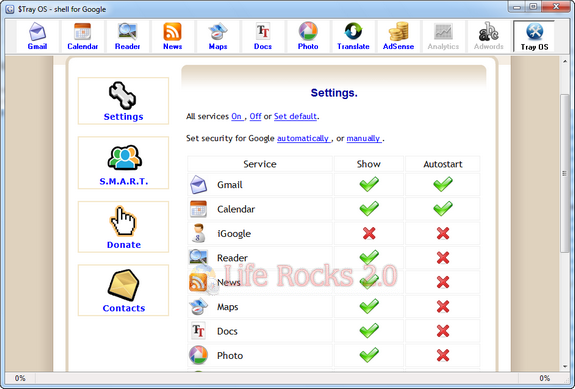Image resolution: width=575 pixels, height=389 pixels.
Task: Open Maps from the top toolbar
Action: point(218,36)
